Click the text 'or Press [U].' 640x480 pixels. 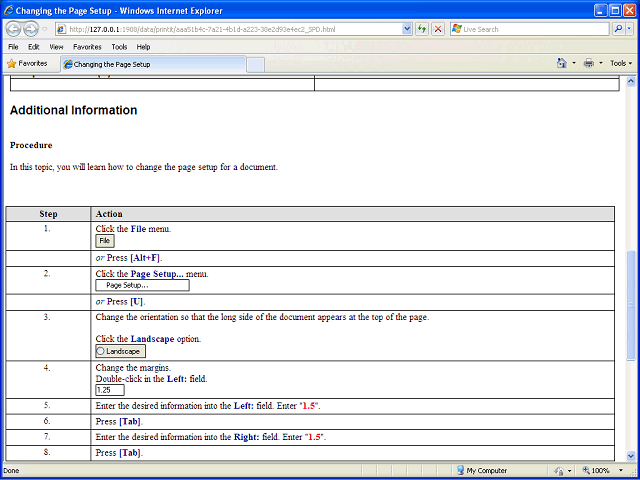(120, 302)
